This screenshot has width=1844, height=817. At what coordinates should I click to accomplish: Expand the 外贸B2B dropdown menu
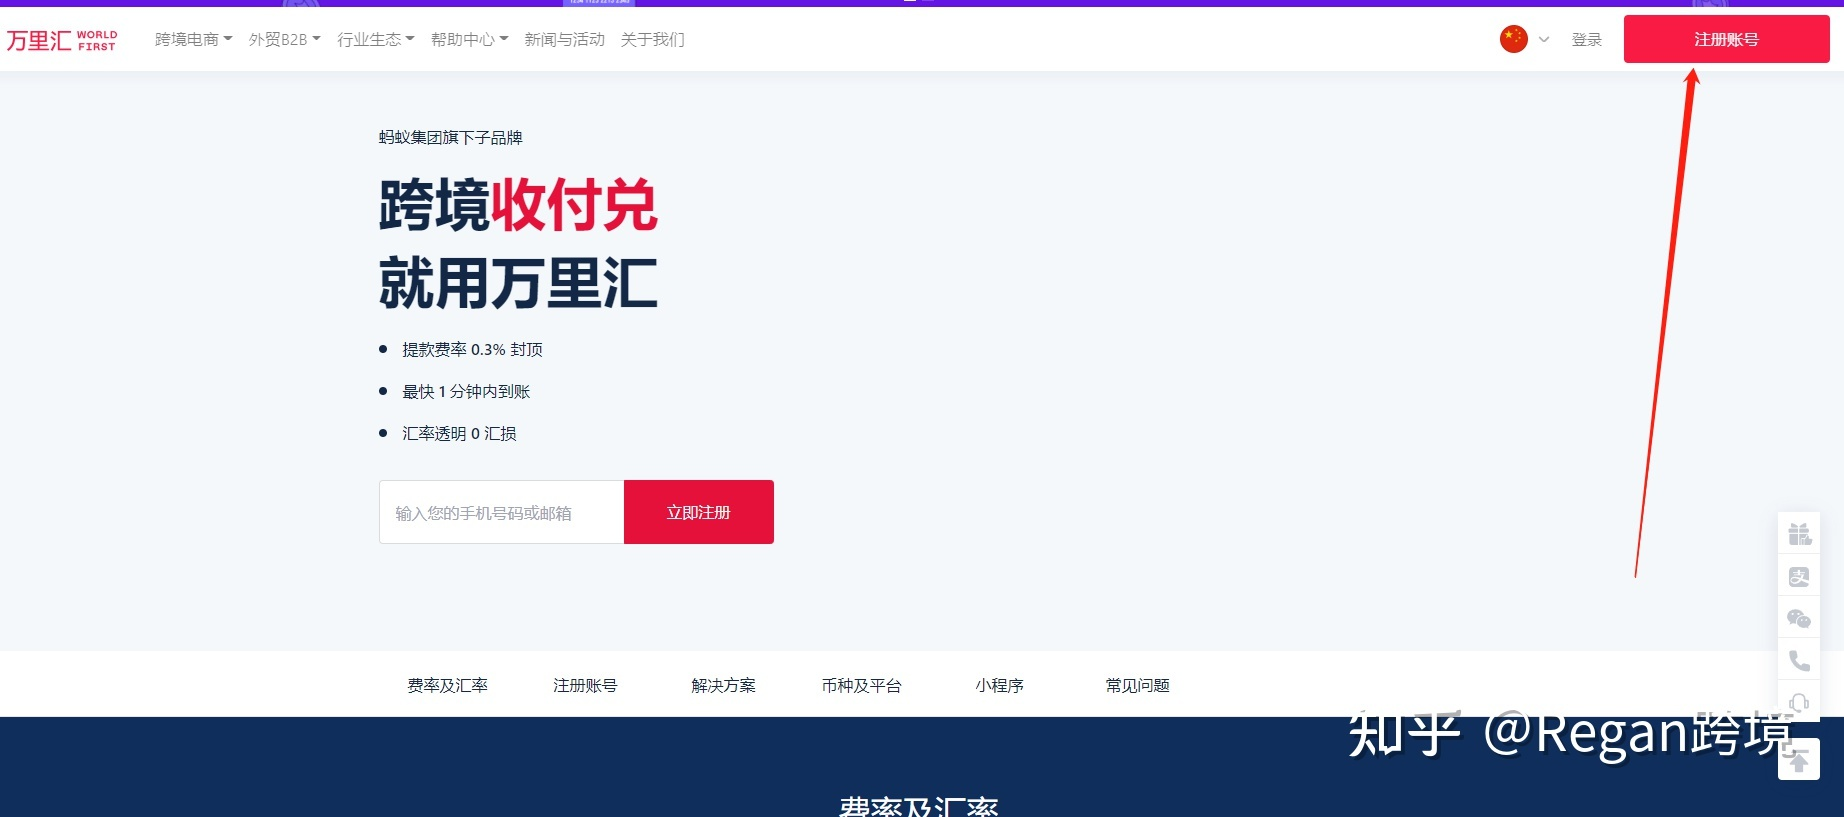click(x=284, y=39)
